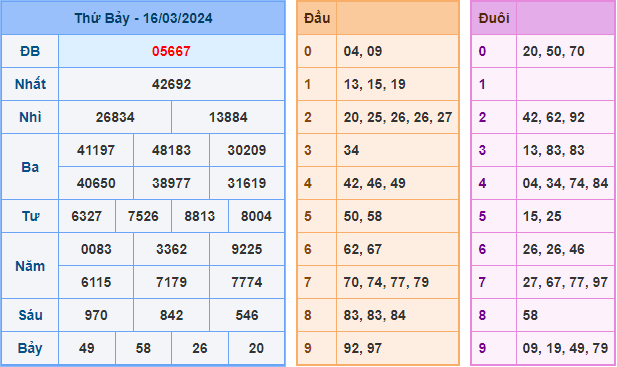This screenshot has width=617, height=367.
Task: Select Đầu values '50, 58'
Action: [x=363, y=216]
